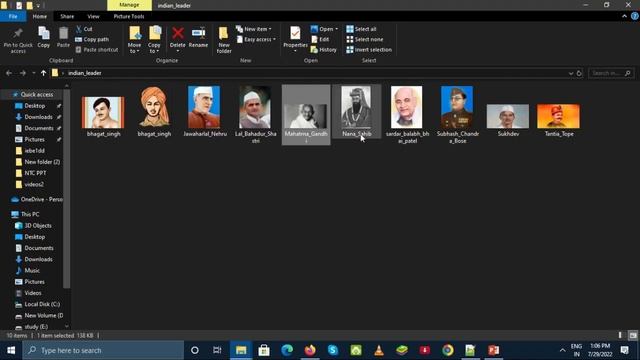
Task: Click the indian_leader address bar path
Action: coord(85,73)
